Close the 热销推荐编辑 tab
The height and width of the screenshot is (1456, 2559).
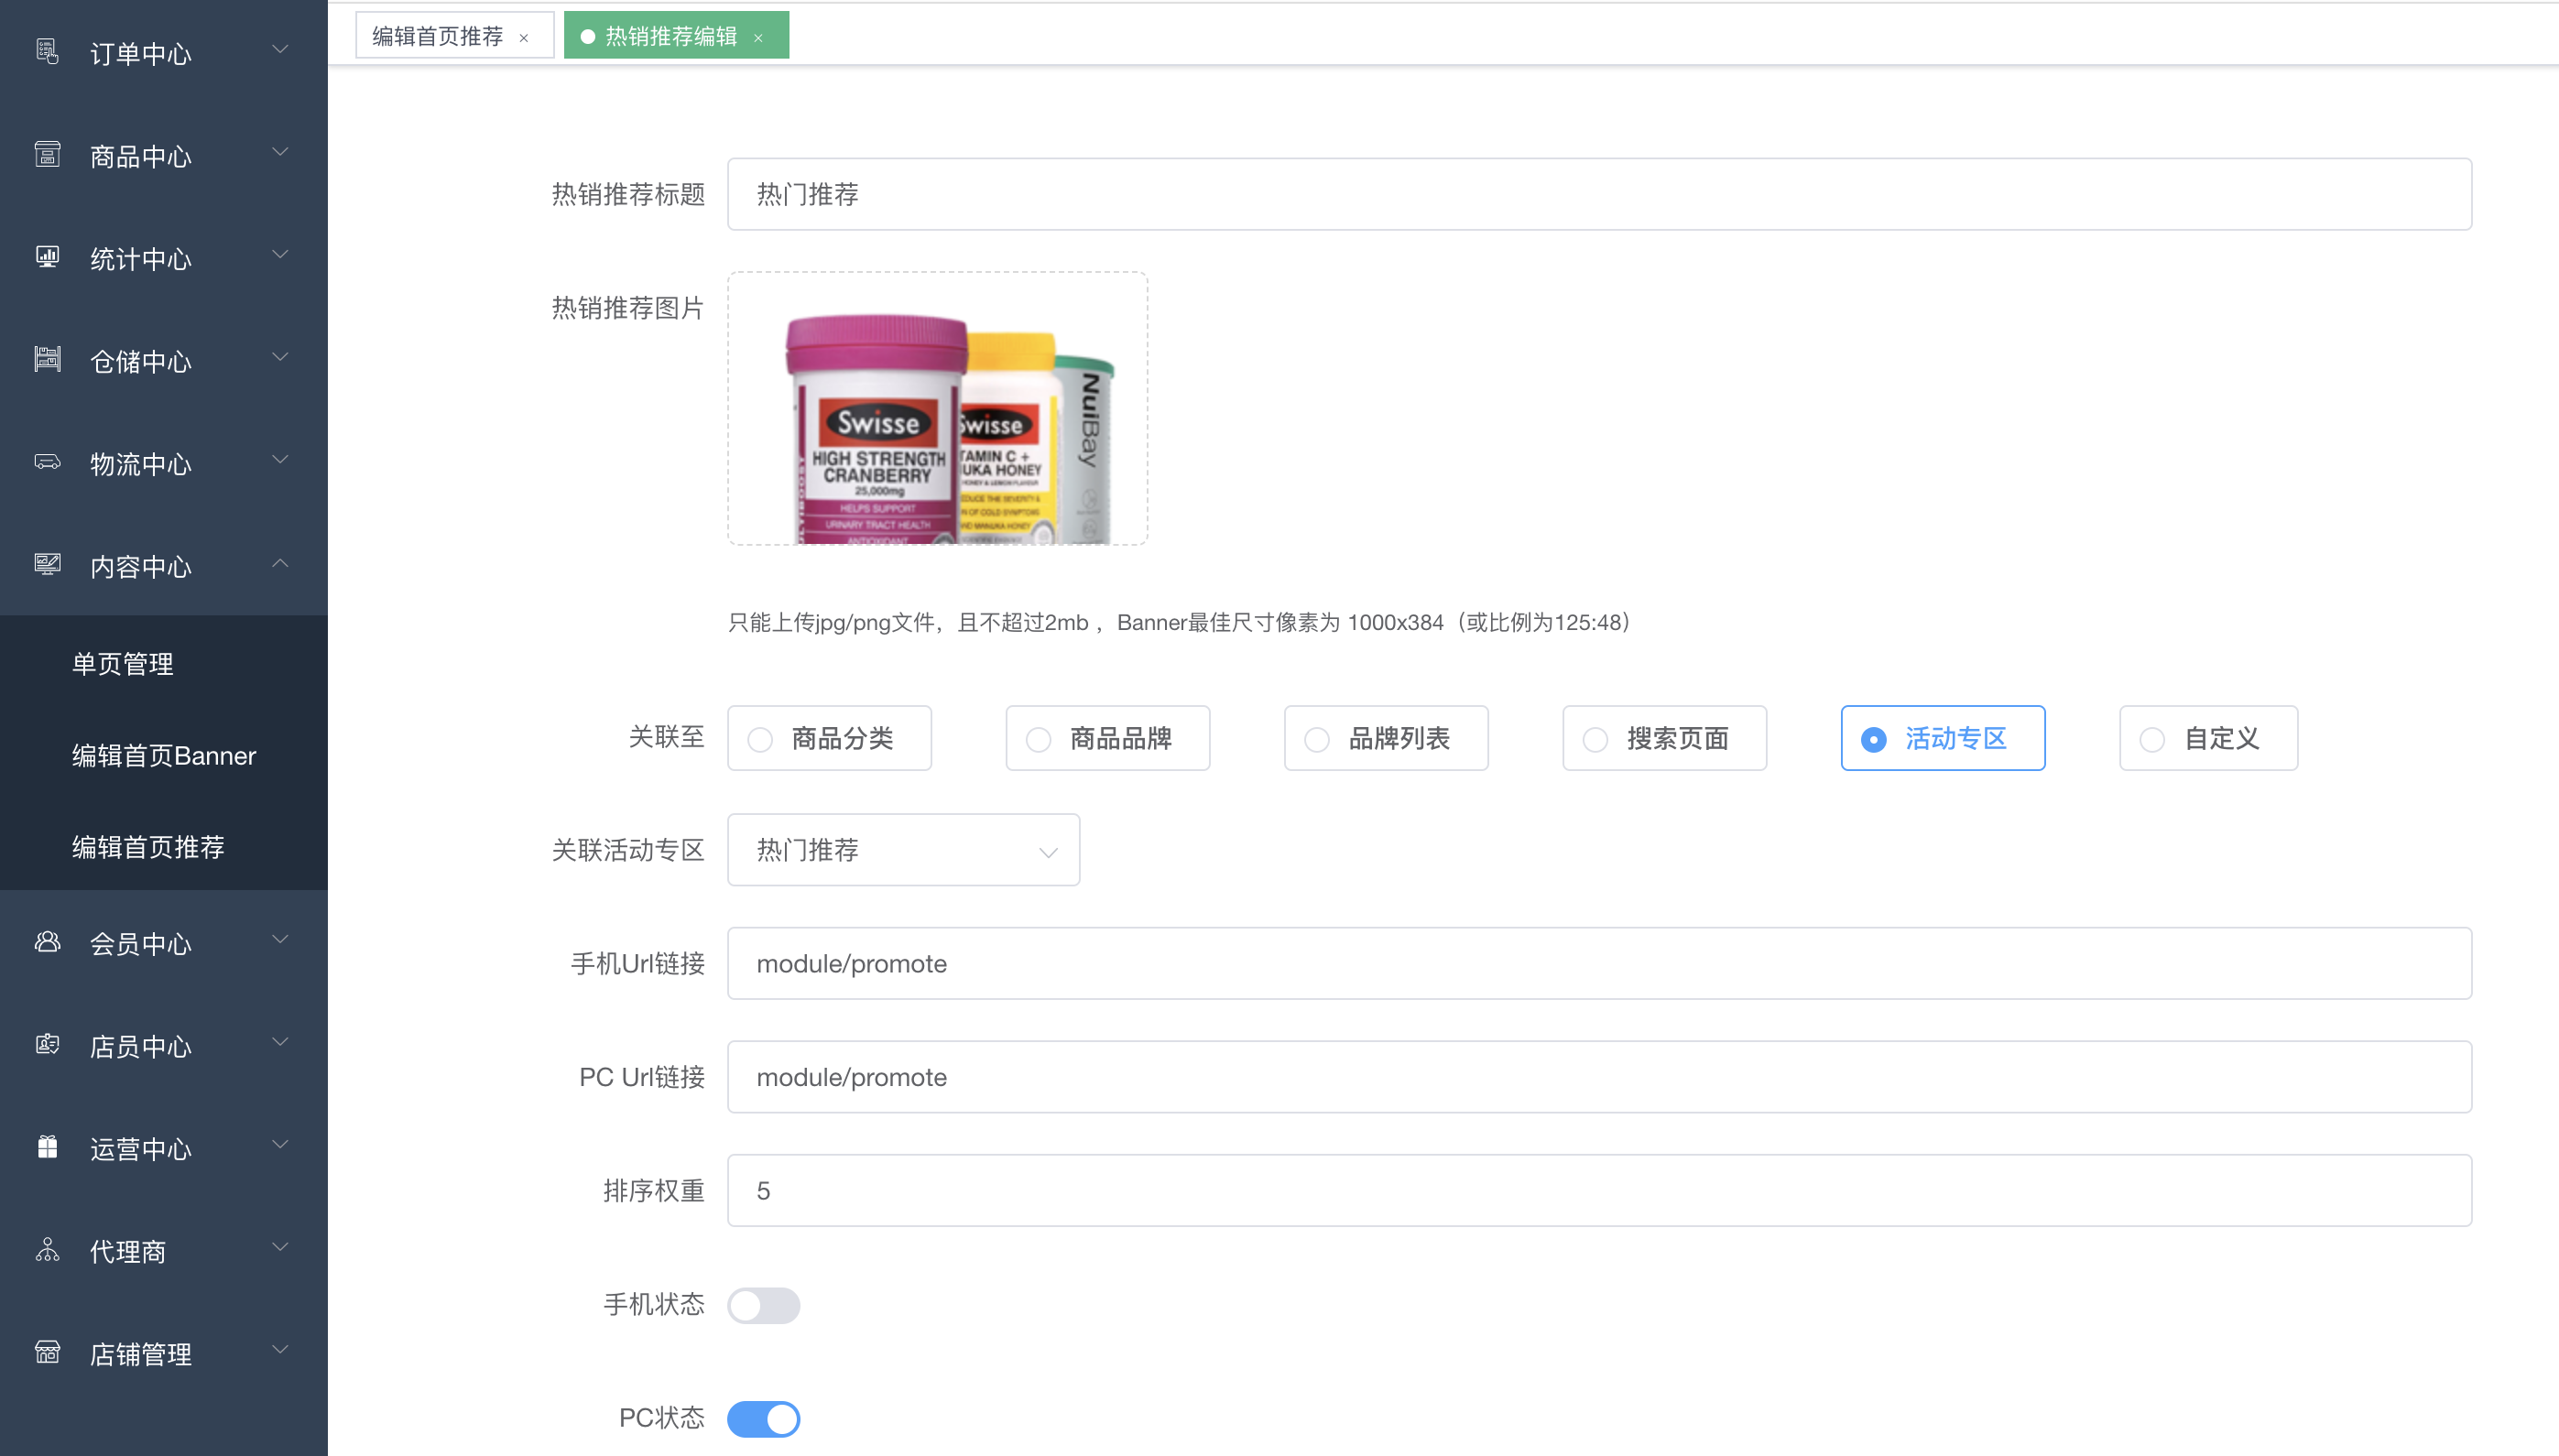[759, 38]
